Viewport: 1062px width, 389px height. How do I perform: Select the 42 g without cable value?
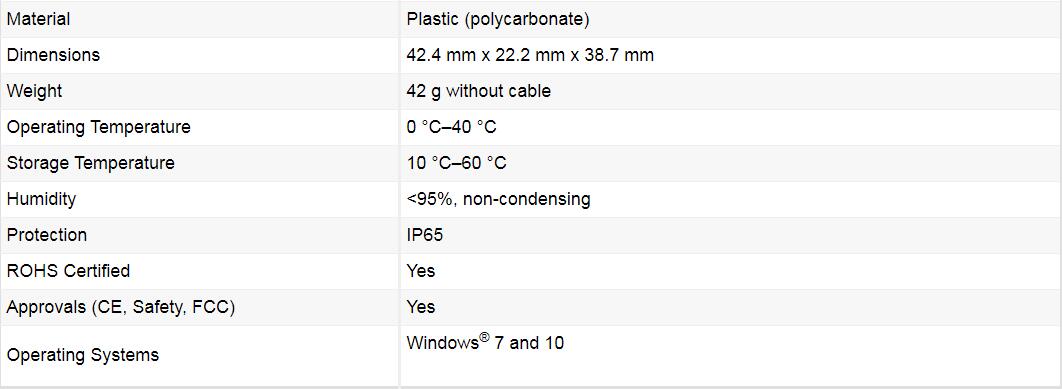pyautogui.click(x=479, y=91)
